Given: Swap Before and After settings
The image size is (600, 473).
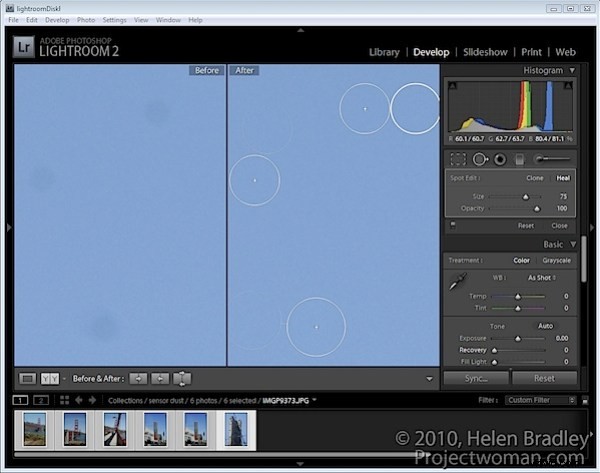Looking at the screenshot, I should 182,378.
